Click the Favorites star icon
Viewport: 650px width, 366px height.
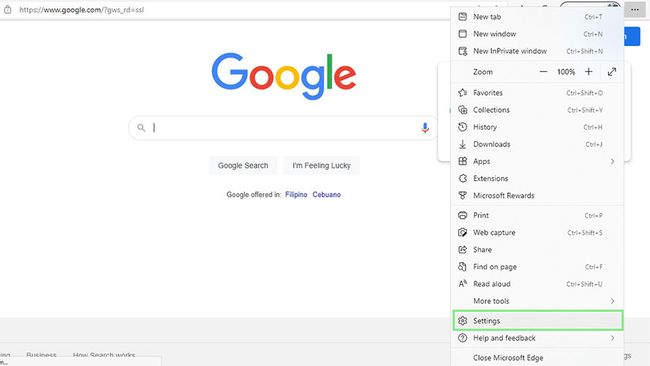463,93
